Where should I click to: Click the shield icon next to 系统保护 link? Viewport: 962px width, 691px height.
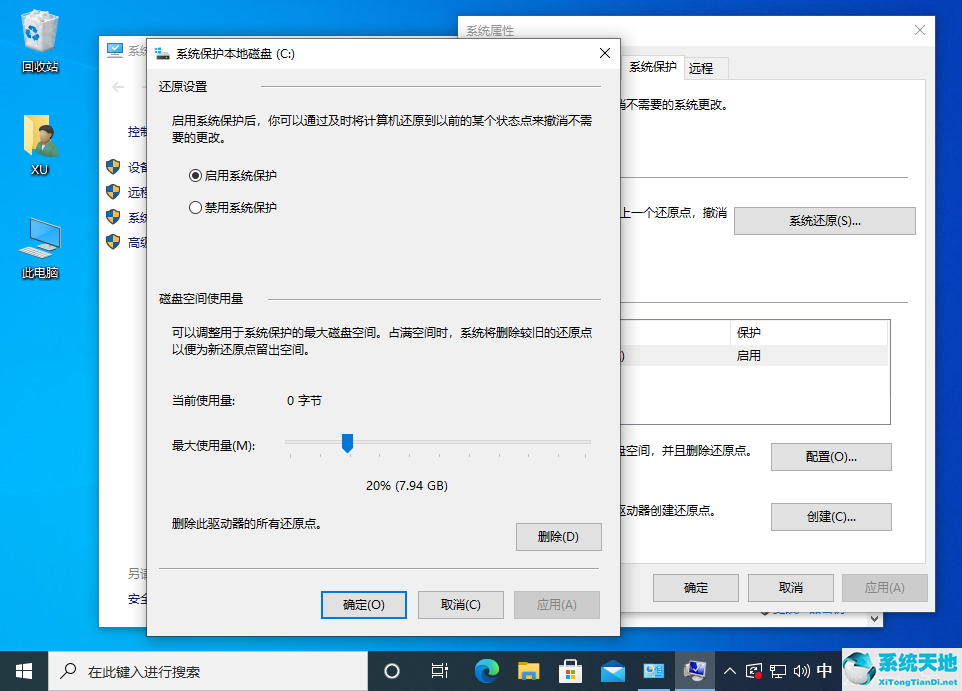pyautogui.click(x=113, y=217)
